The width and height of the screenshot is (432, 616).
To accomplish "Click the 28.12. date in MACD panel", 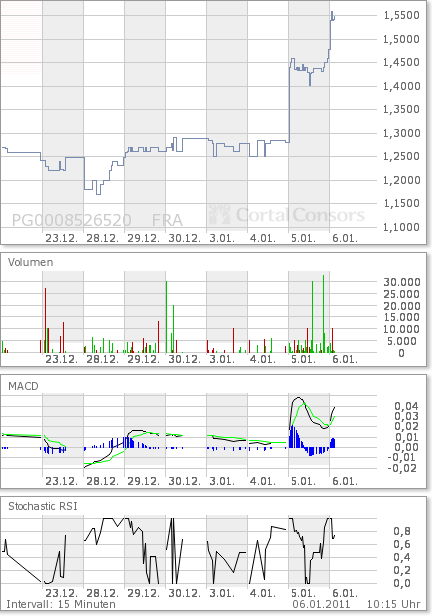I will [x=102, y=481].
